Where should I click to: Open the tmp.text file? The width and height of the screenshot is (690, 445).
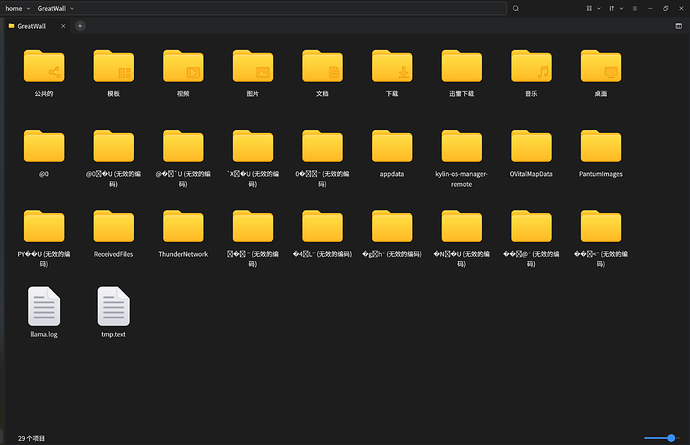coord(113,306)
